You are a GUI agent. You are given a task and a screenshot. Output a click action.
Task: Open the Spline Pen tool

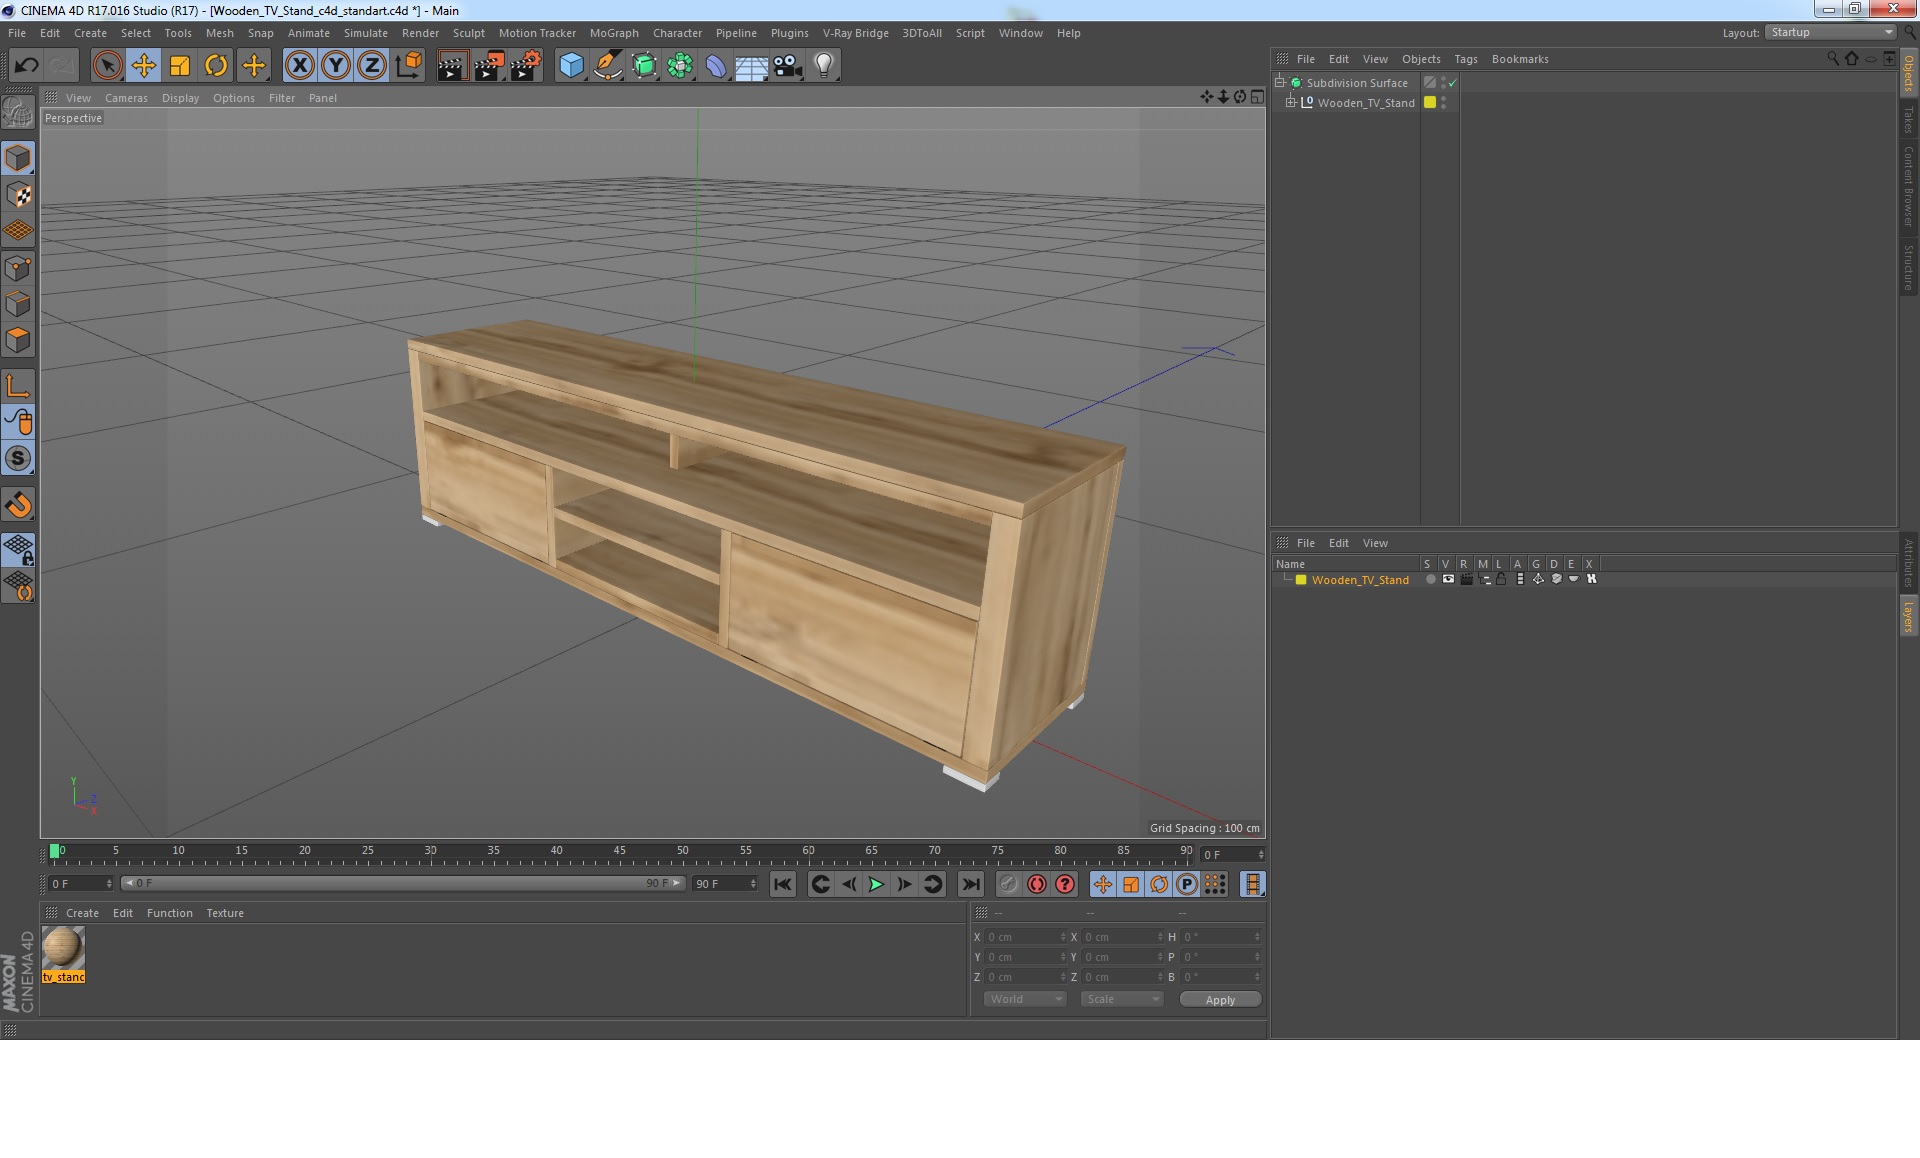pyautogui.click(x=607, y=66)
